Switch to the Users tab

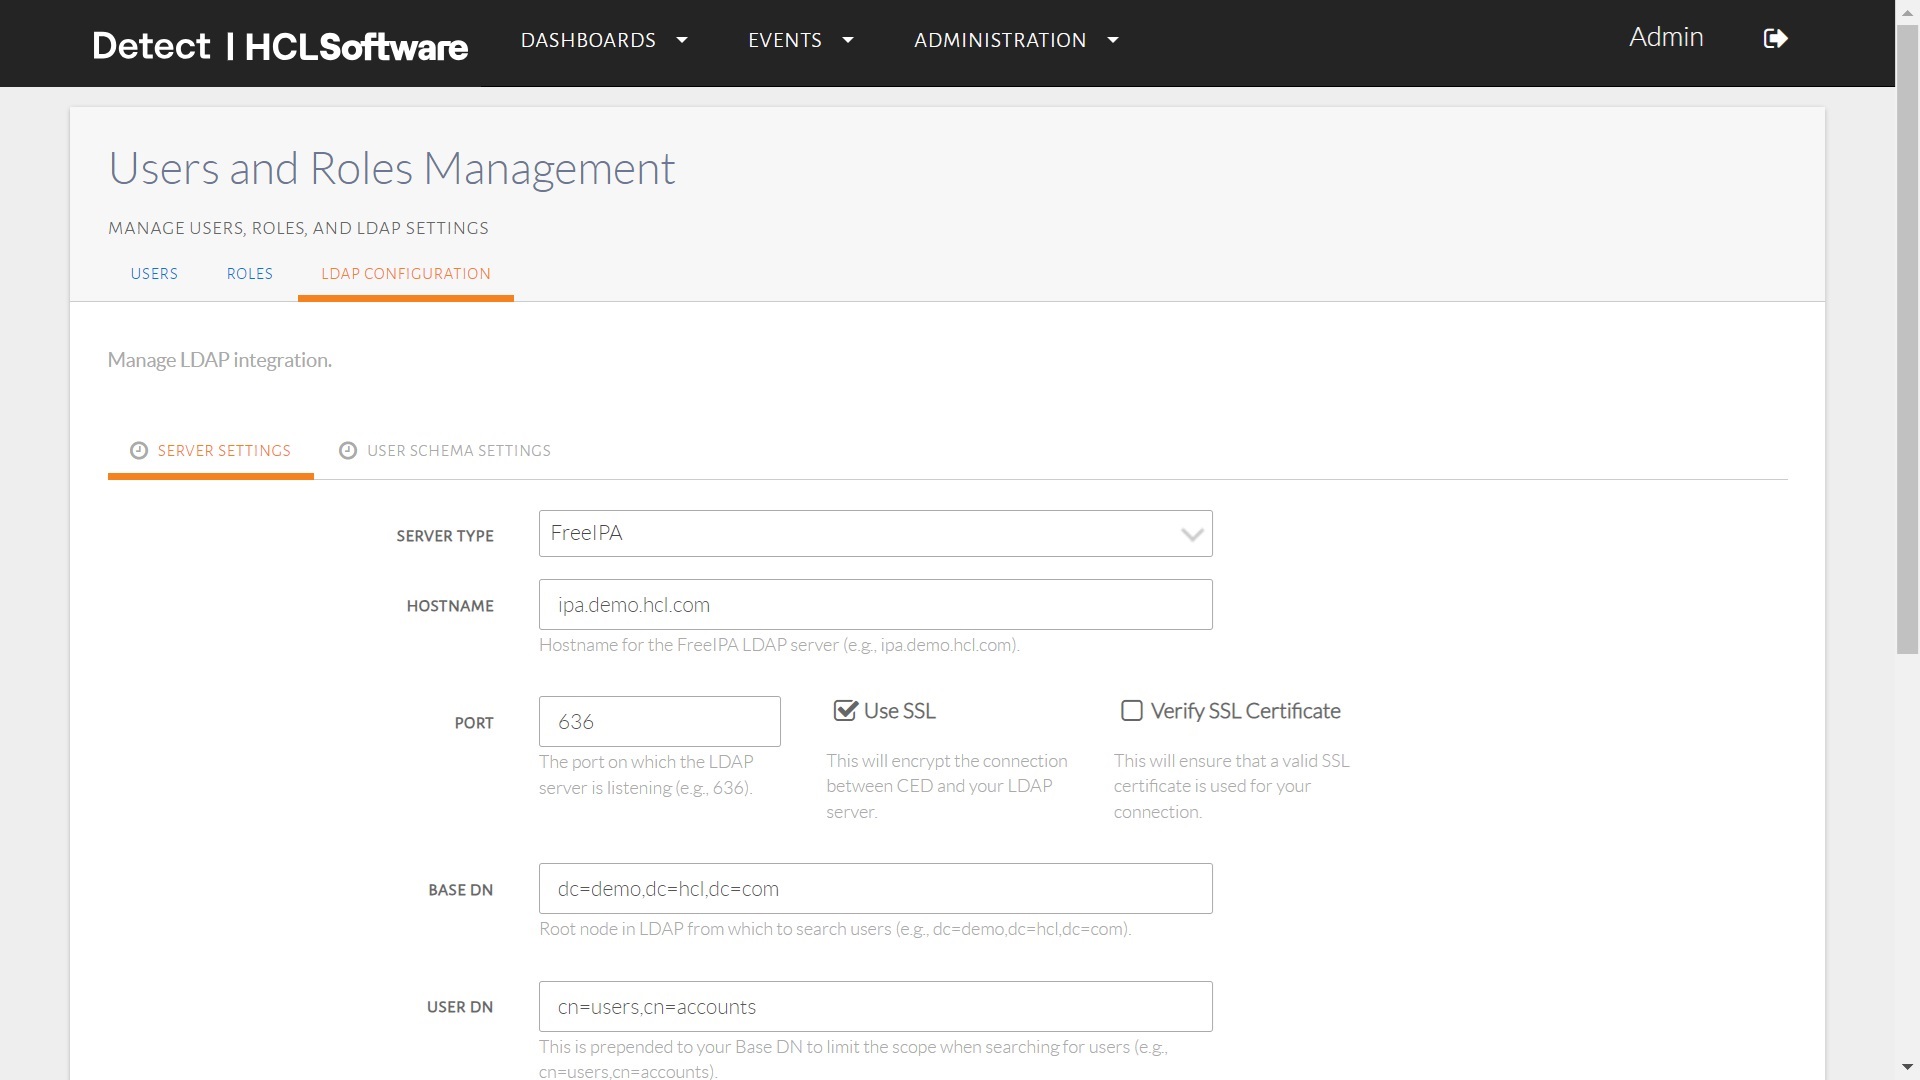[154, 274]
